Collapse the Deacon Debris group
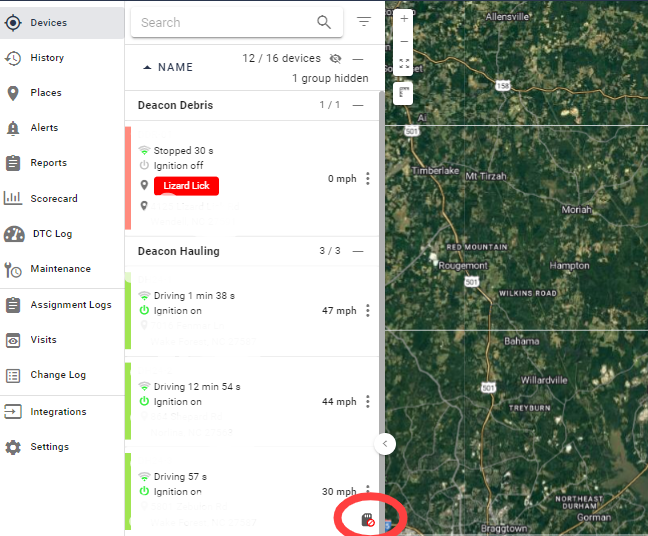Screen dimensions: 648x536 tap(358, 105)
